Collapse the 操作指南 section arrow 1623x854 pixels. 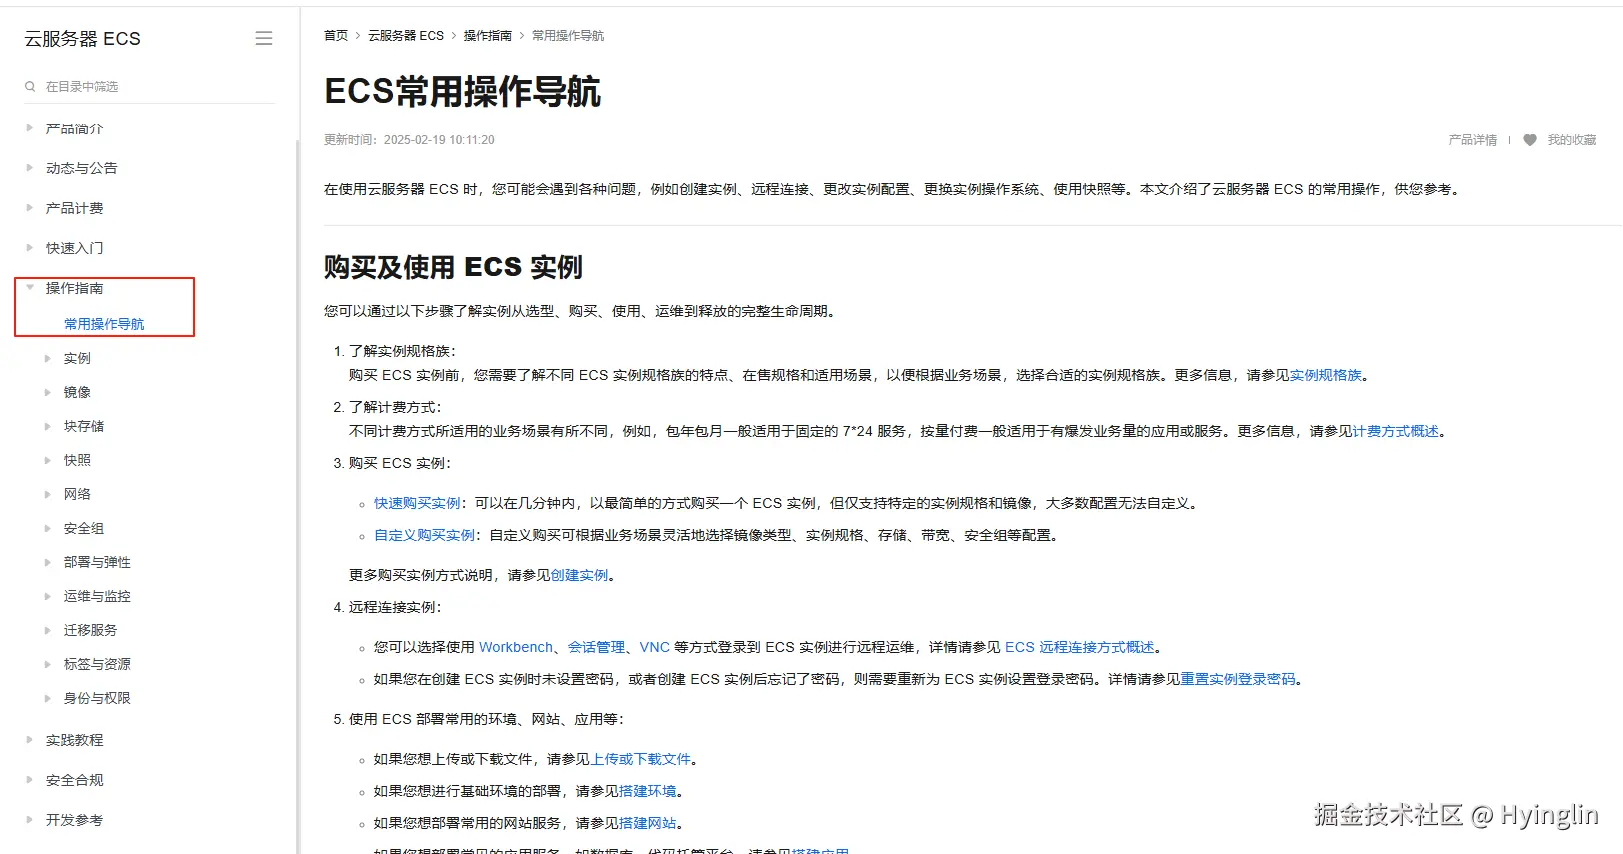point(29,288)
